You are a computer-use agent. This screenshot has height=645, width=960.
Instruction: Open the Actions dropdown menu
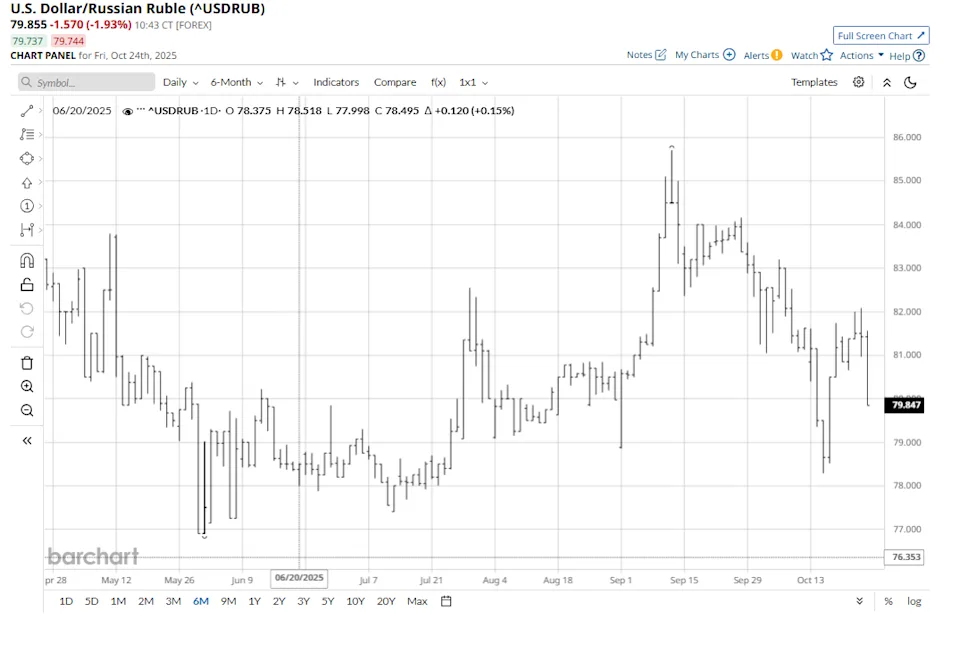(861, 56)
